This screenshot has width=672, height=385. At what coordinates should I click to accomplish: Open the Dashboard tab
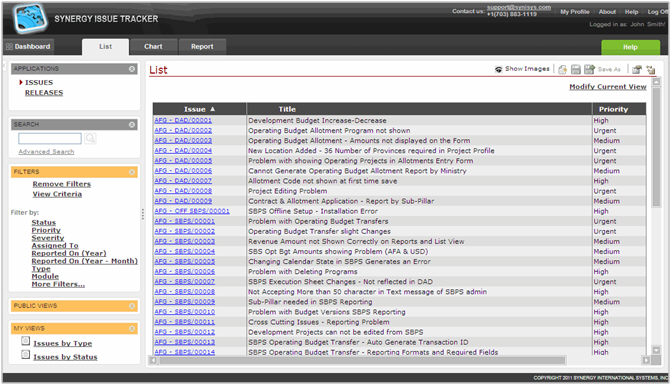pyautogui.click(x=28, y=46)
